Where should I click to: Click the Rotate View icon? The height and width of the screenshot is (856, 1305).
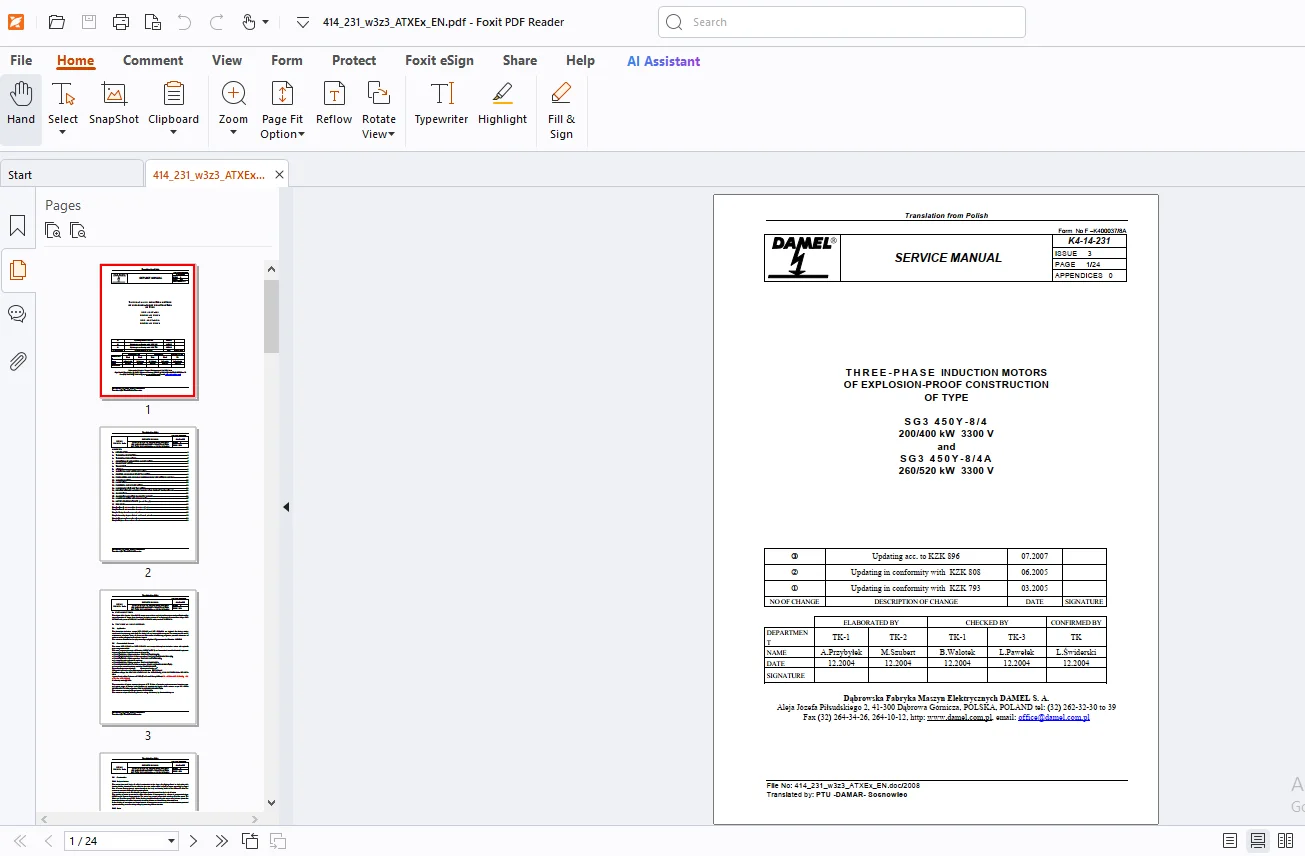379,95
